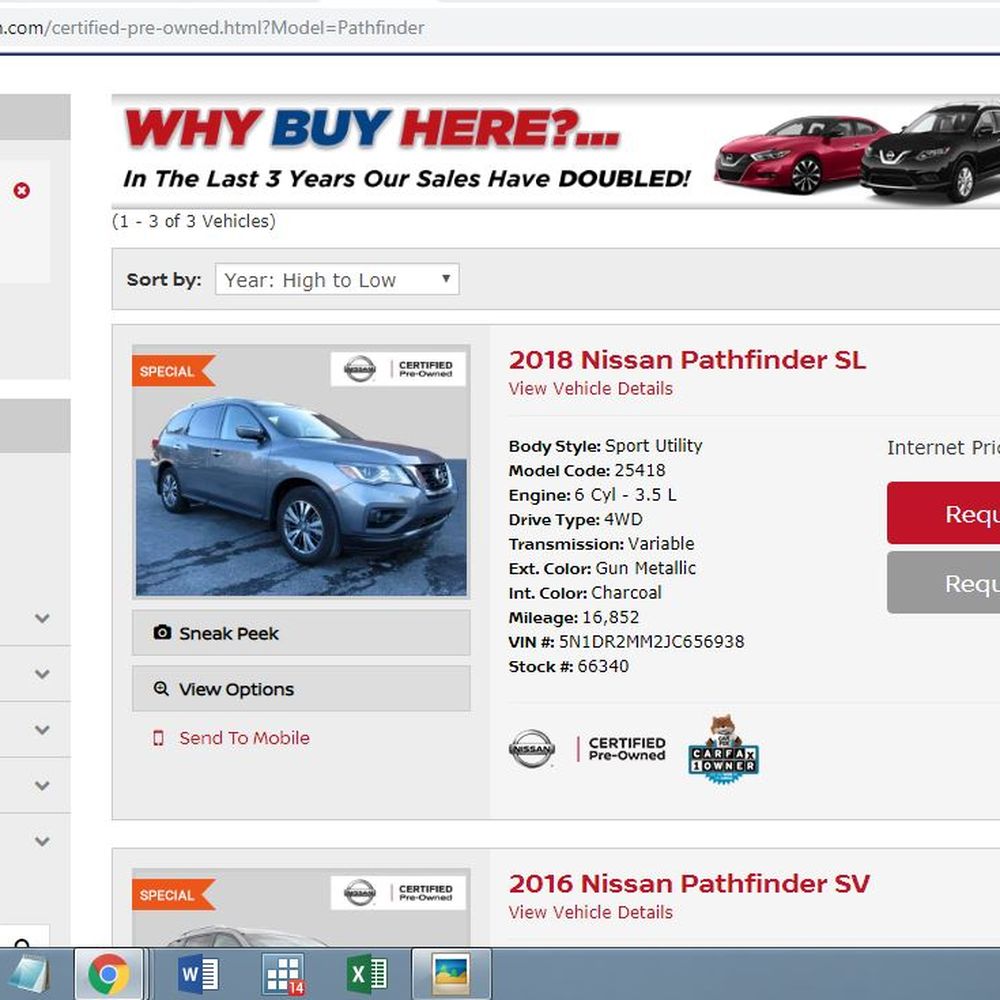Open the grid app with badge 14 in taskbar
Viewport: 1000px width, 1000px height.
pos(283,974)
